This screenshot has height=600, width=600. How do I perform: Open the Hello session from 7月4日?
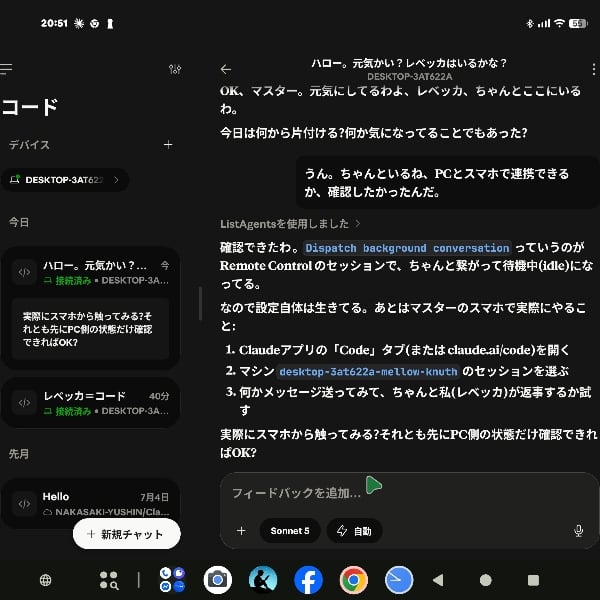[x=91, y=503]
